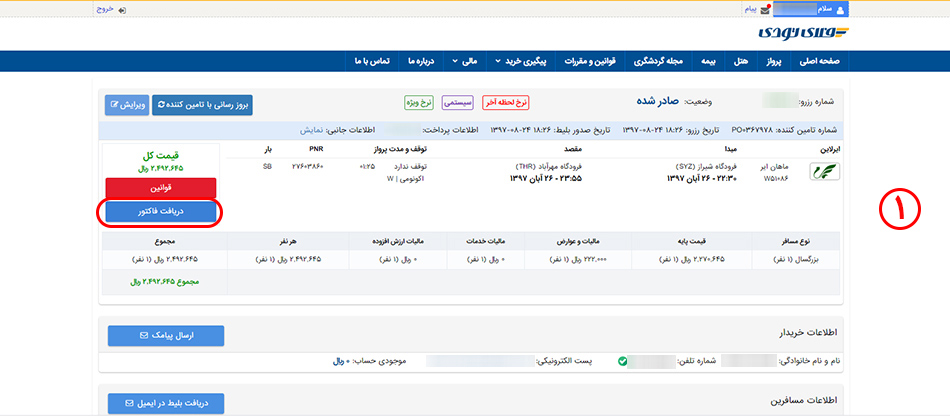Screen dimensions: 950x416
Task: Open the پرواز flights menu item
Action: pos(772,61)
